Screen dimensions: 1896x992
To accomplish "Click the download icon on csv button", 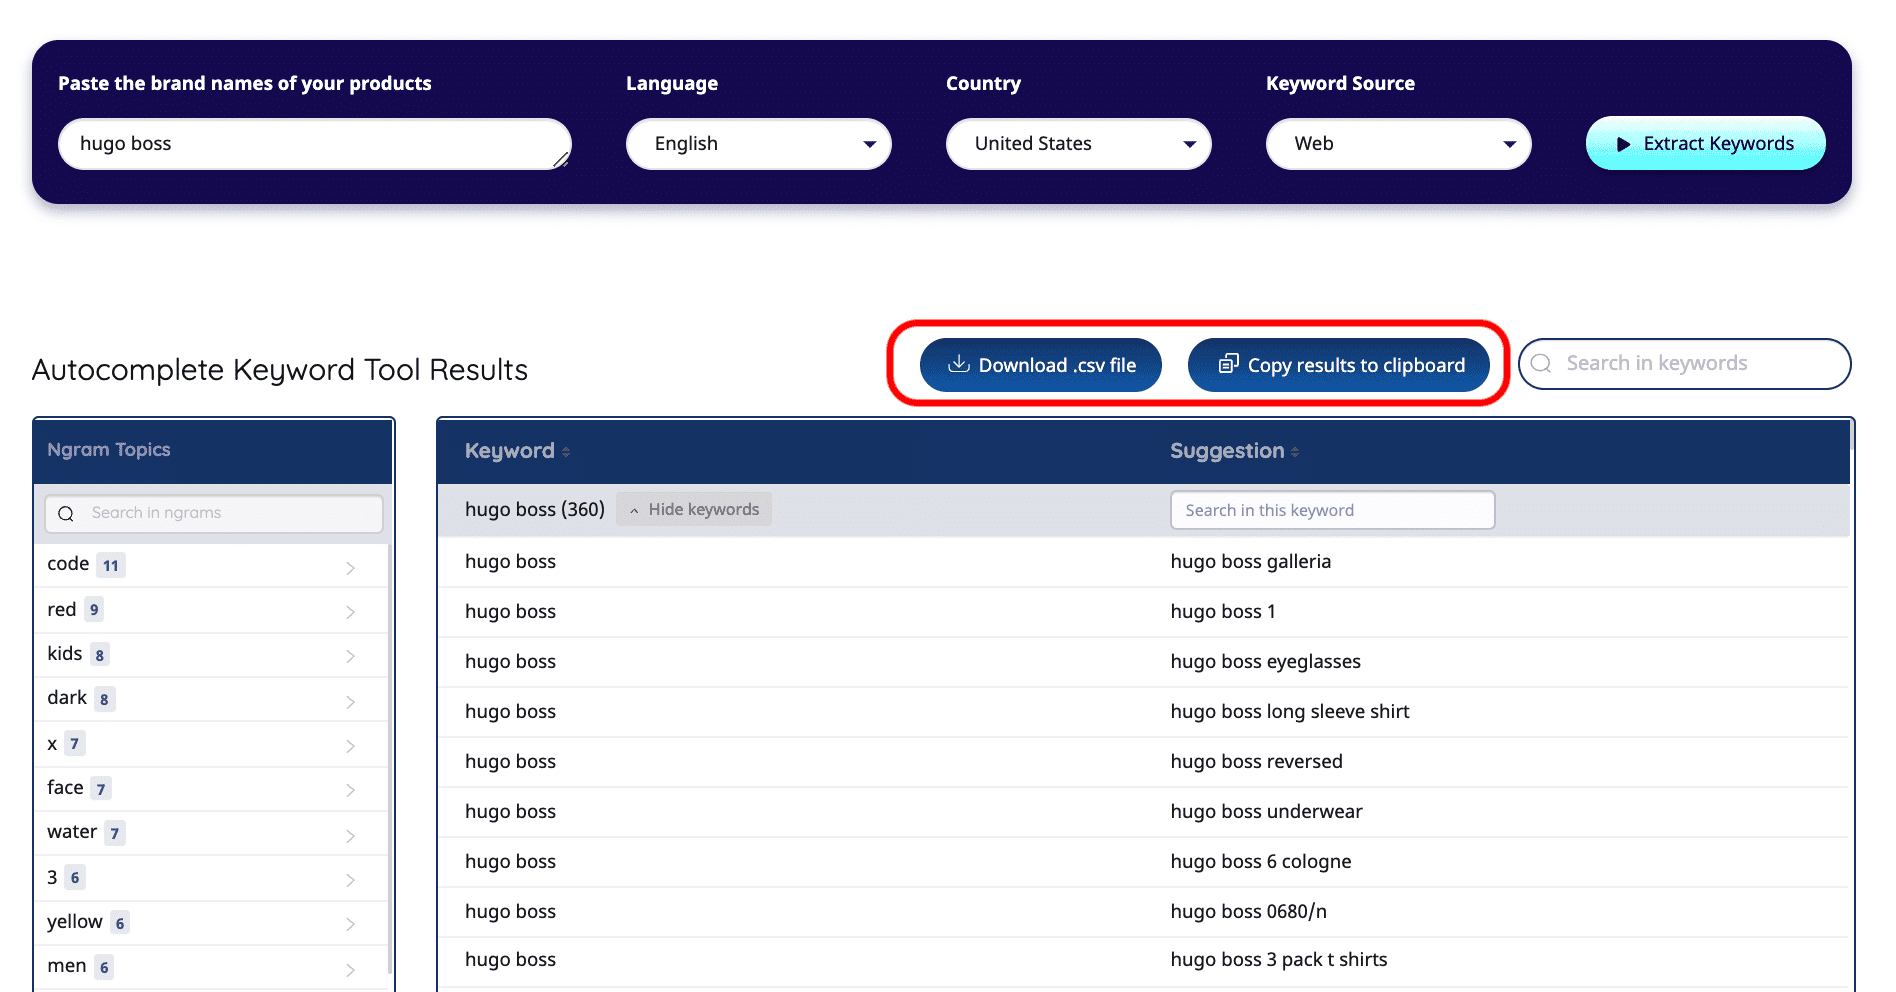I will click(959, 364).
